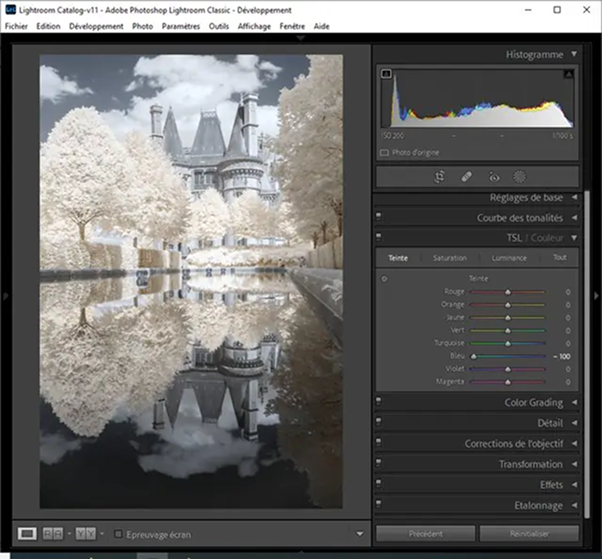This screenshot has height=559, width=602.
Task: Toggle the Courbe des tonalités panel switch
Action: tap(379, 217)
